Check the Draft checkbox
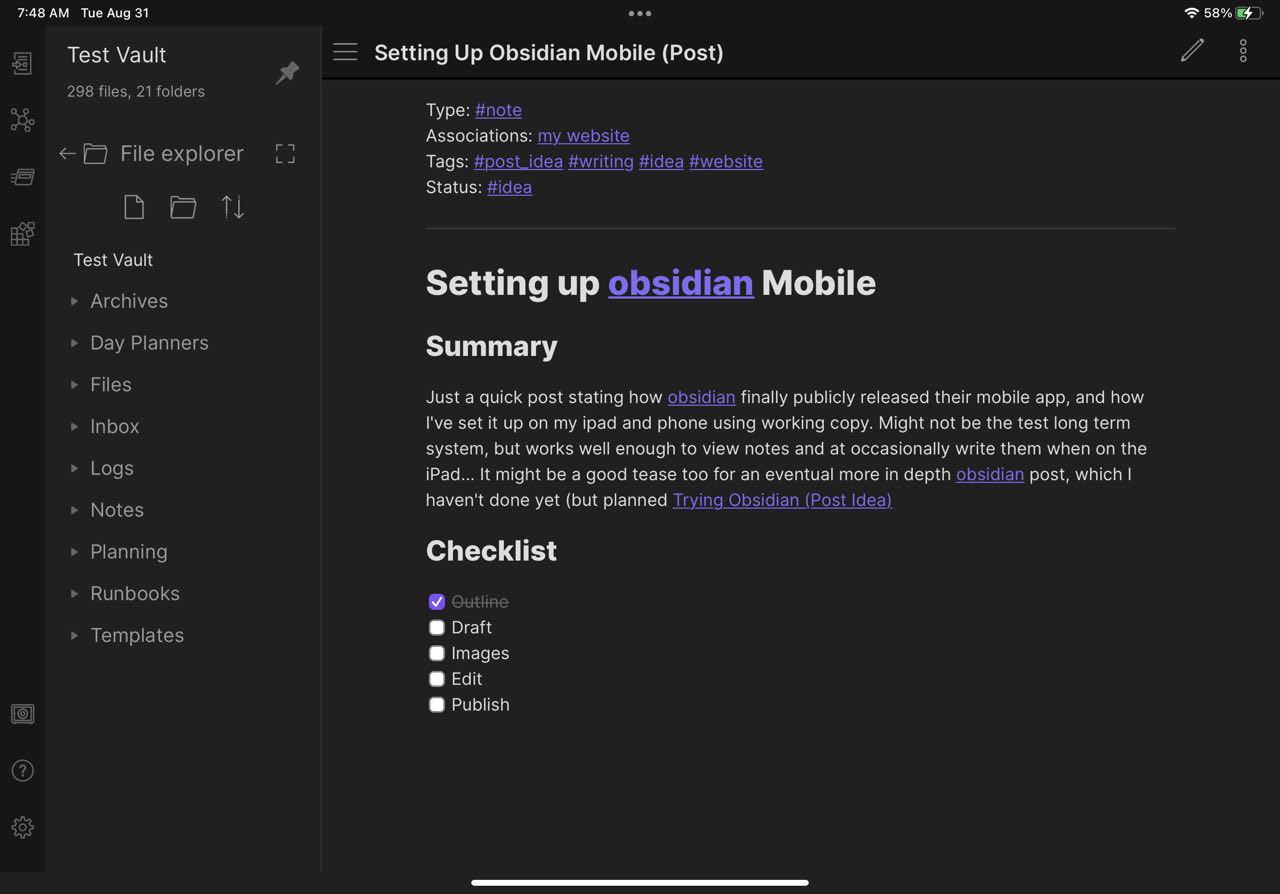Screen dimensions: 1280x894 coord(437,628)
